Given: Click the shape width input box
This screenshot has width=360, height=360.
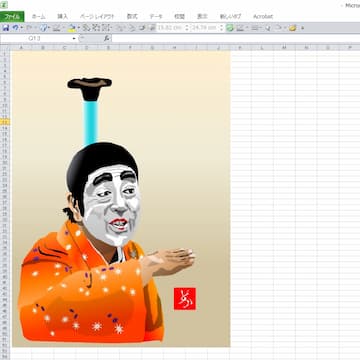Looking at the screenshot, I should [x=205, y=28].
